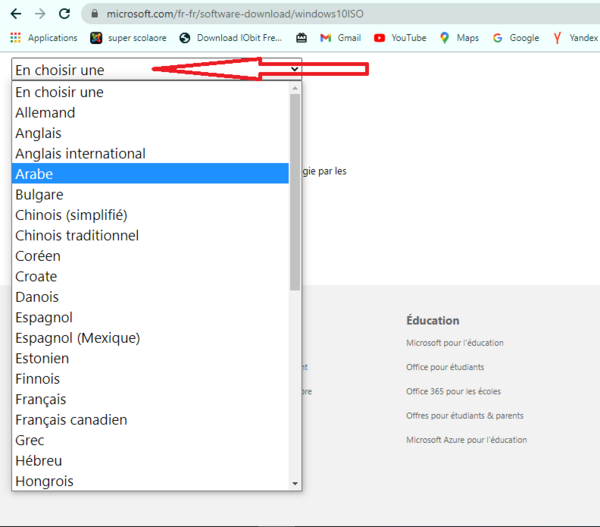Click the padlock icon in address bar
The width and height of the screenshot is (600, 527).
(x=95, y=14)
